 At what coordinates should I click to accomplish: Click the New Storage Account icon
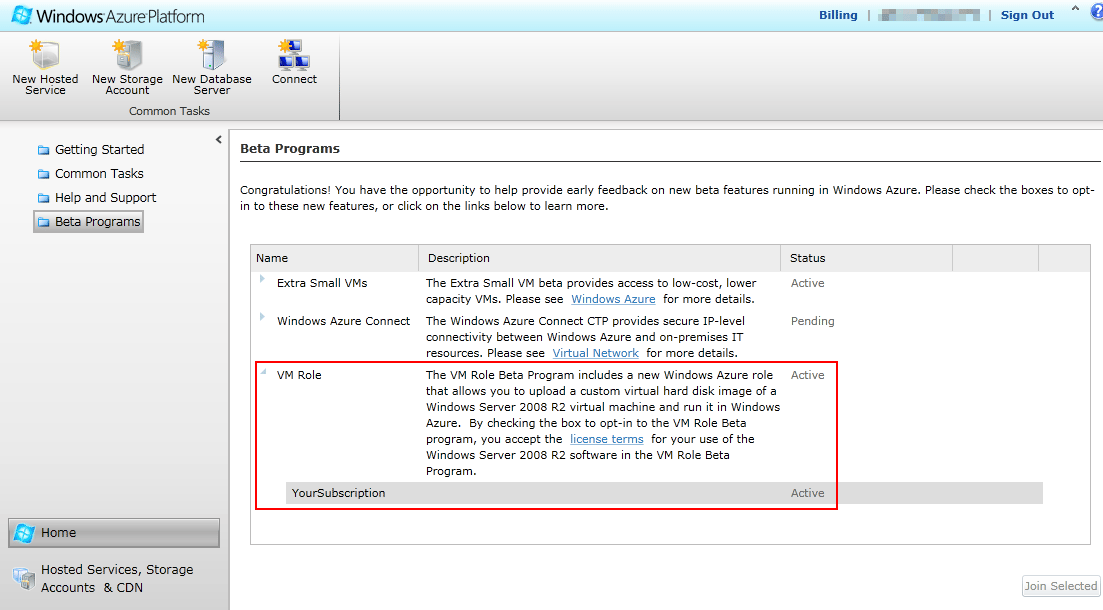click(127, 54)
